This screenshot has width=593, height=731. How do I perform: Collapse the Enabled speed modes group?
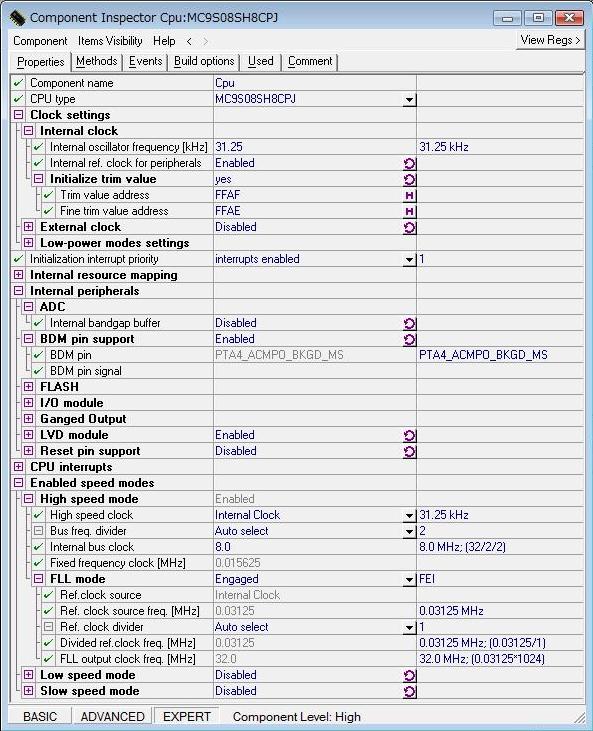pos(18,483)
